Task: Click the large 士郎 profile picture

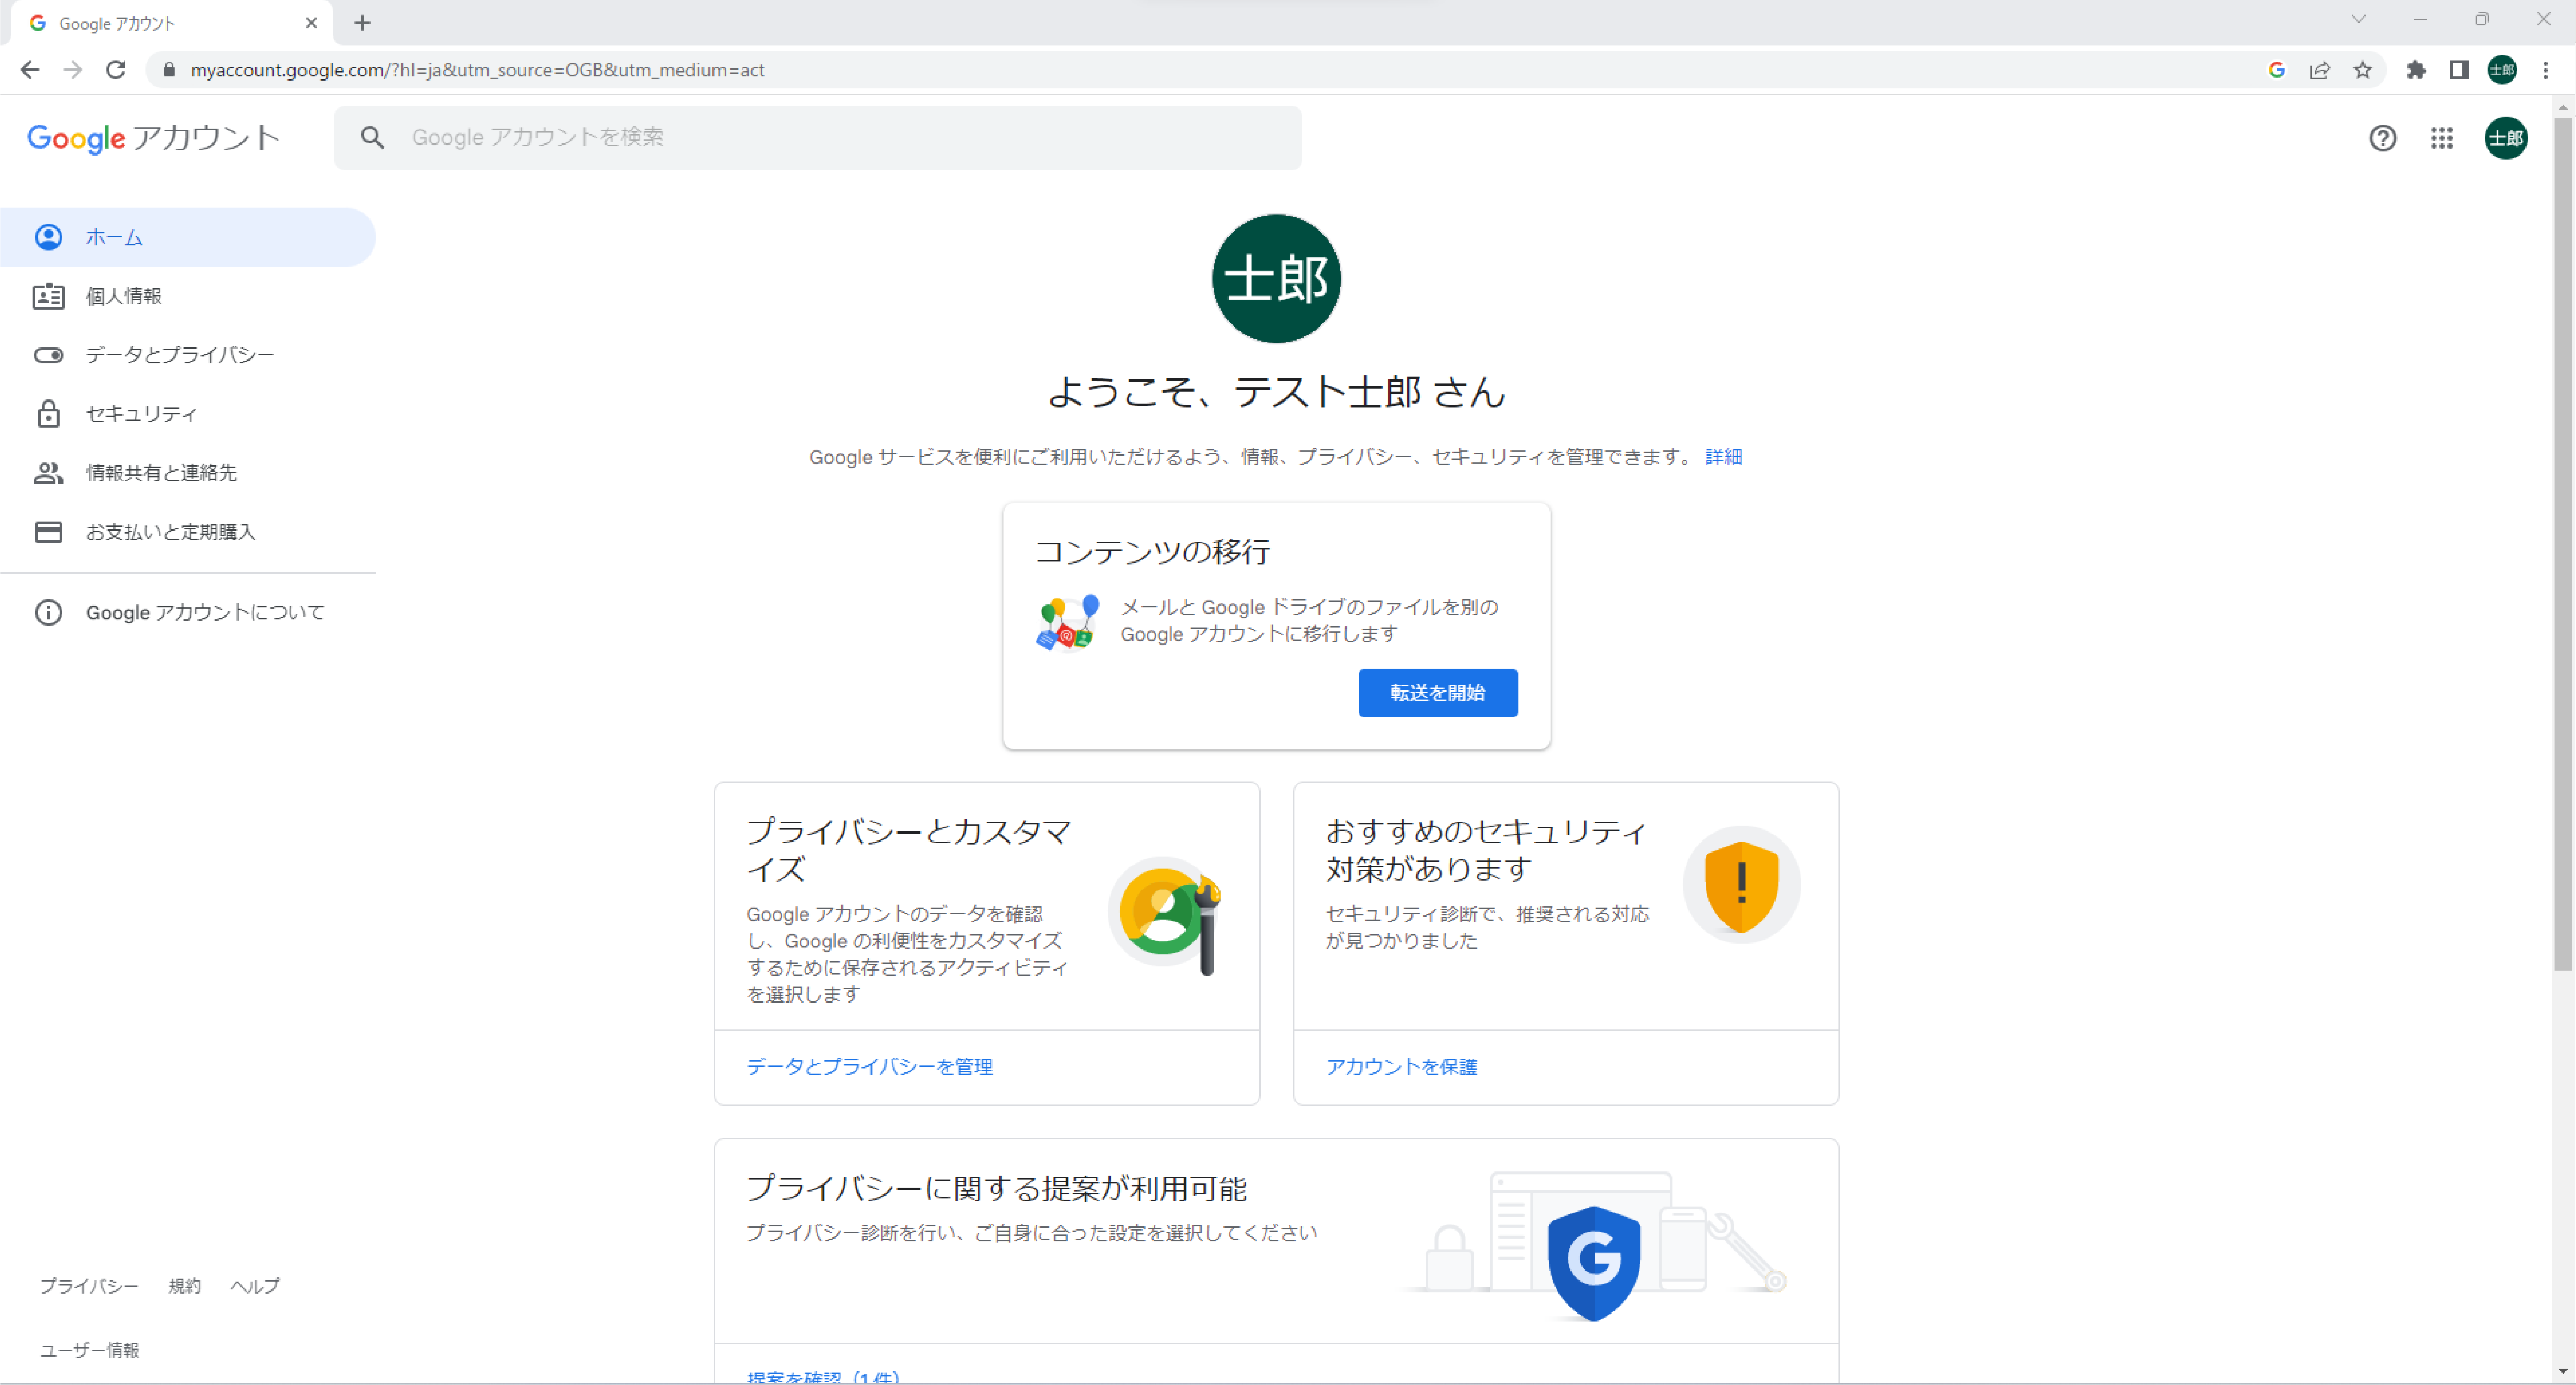Action: (x=1276, y=278)
